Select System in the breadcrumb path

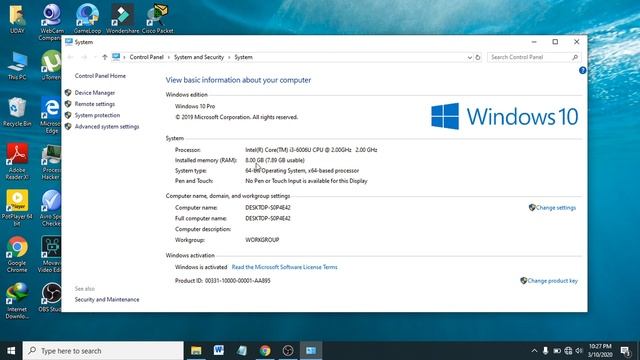[x=243, y=57]
